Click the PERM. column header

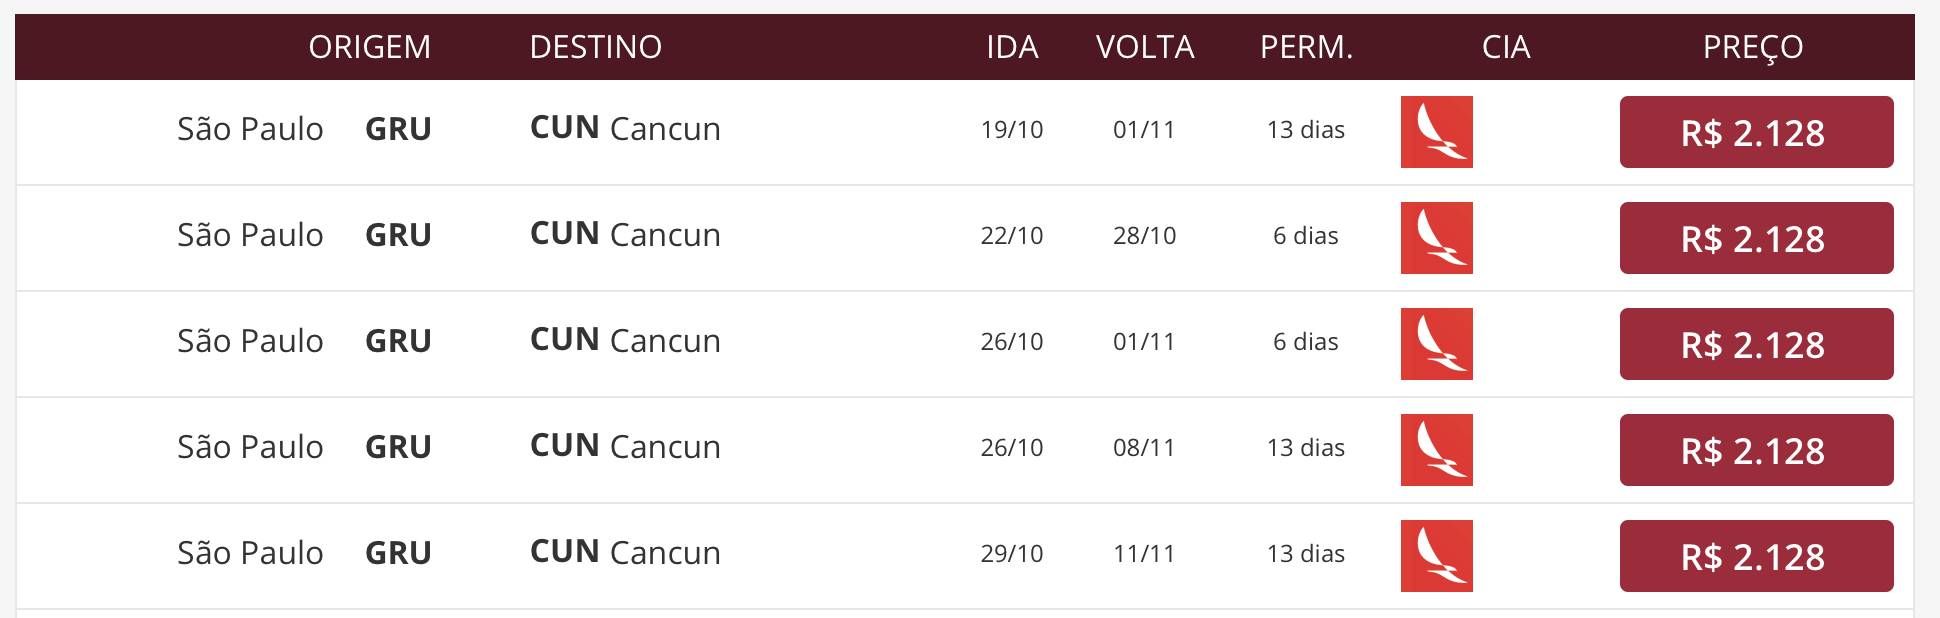tap(1306, 47)
